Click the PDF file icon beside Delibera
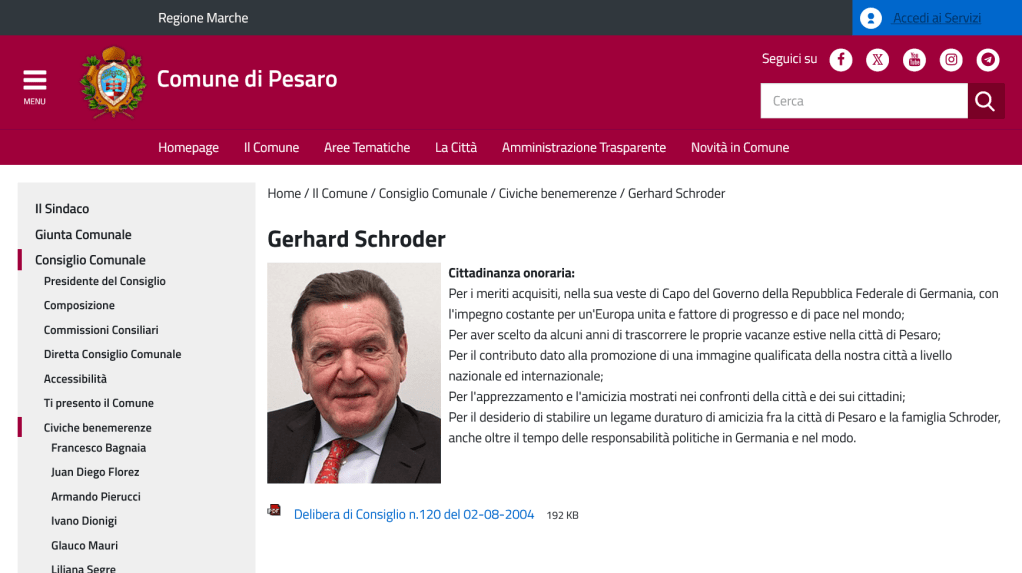Viewport: 1022px width, 573px height. click(274, 511)
